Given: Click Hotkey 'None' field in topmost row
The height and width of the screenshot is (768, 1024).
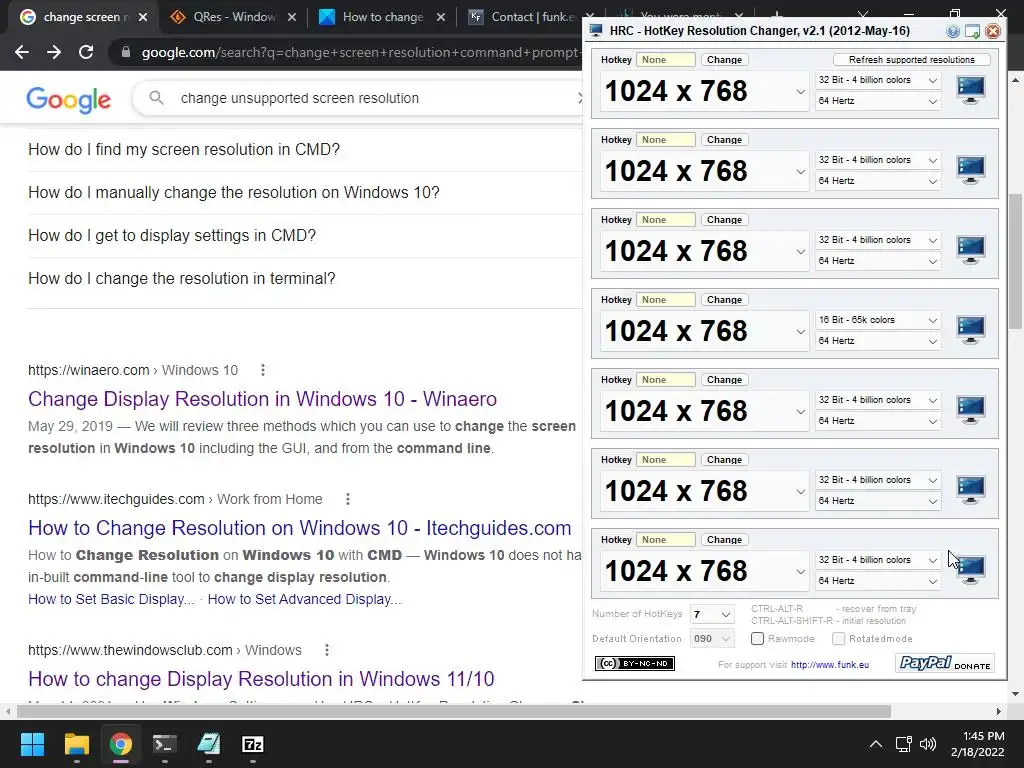Looking at the screenshot, I should (x=665, y=59).
